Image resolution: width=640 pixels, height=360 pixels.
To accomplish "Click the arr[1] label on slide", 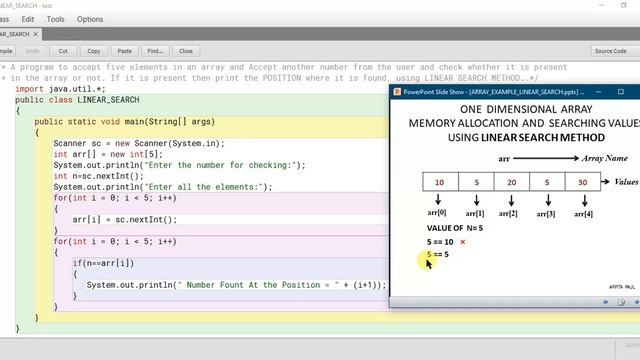I will click(x=475, y=213).
